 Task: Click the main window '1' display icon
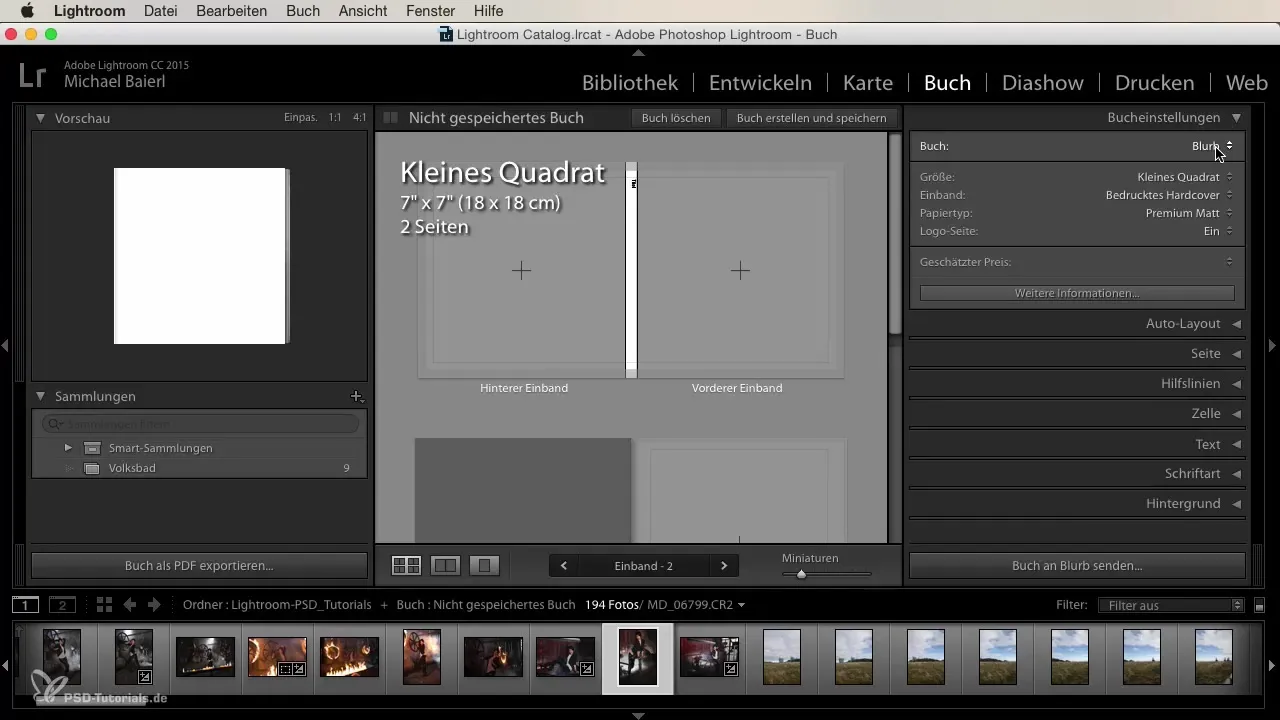(x=26, y=605)
